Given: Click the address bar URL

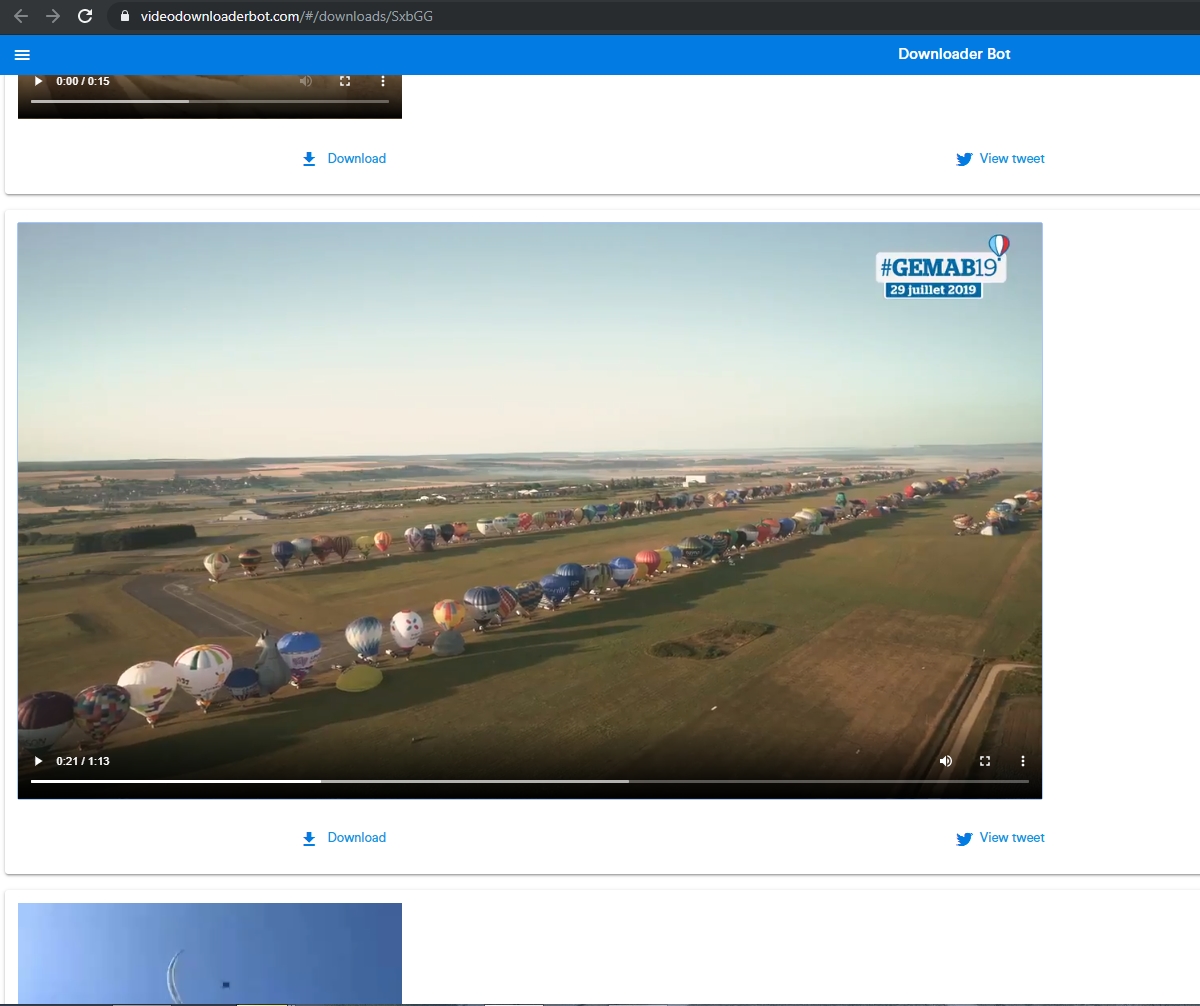Looking at the screenshot, I should coord(287,16).
